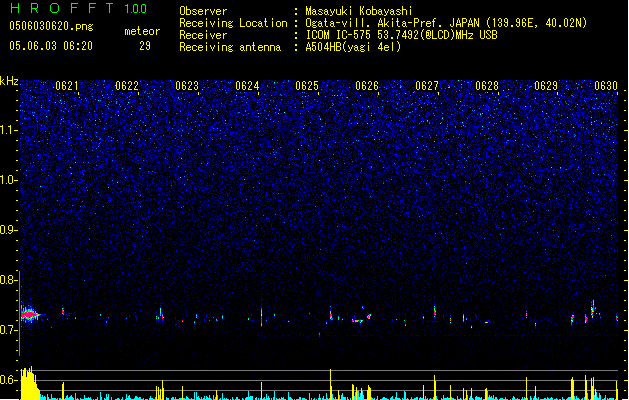This screenshot has height=400, width=629.
Task: Click the 0630 time marker
Action: [606, 86]
